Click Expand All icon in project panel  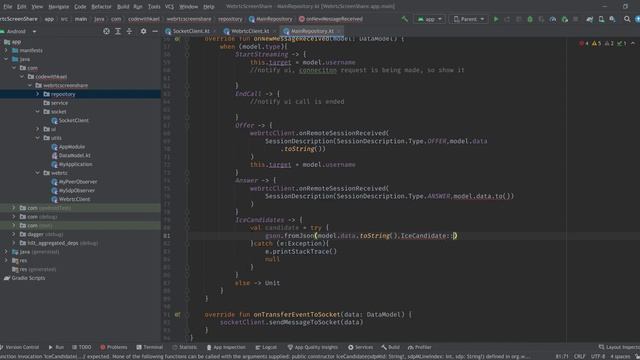[118, 31]
